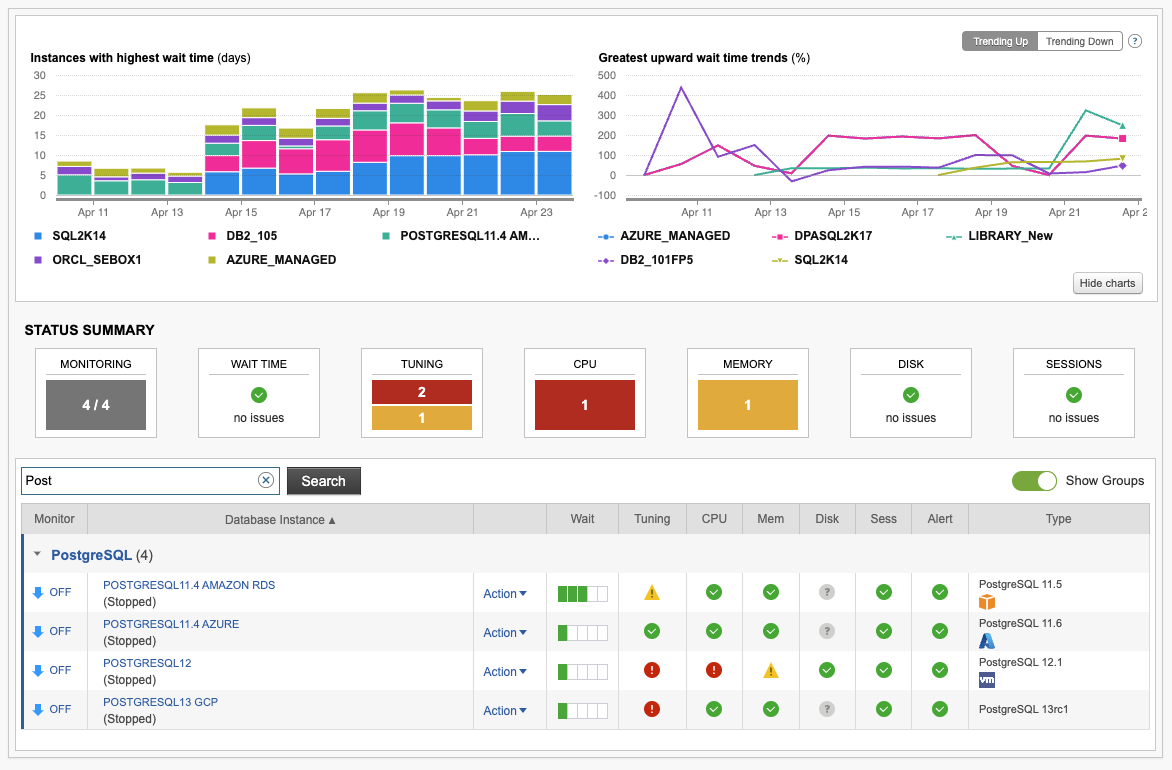Open the charts help question-mark icon
1172x770 pixels.
(x=1135, y=41)
